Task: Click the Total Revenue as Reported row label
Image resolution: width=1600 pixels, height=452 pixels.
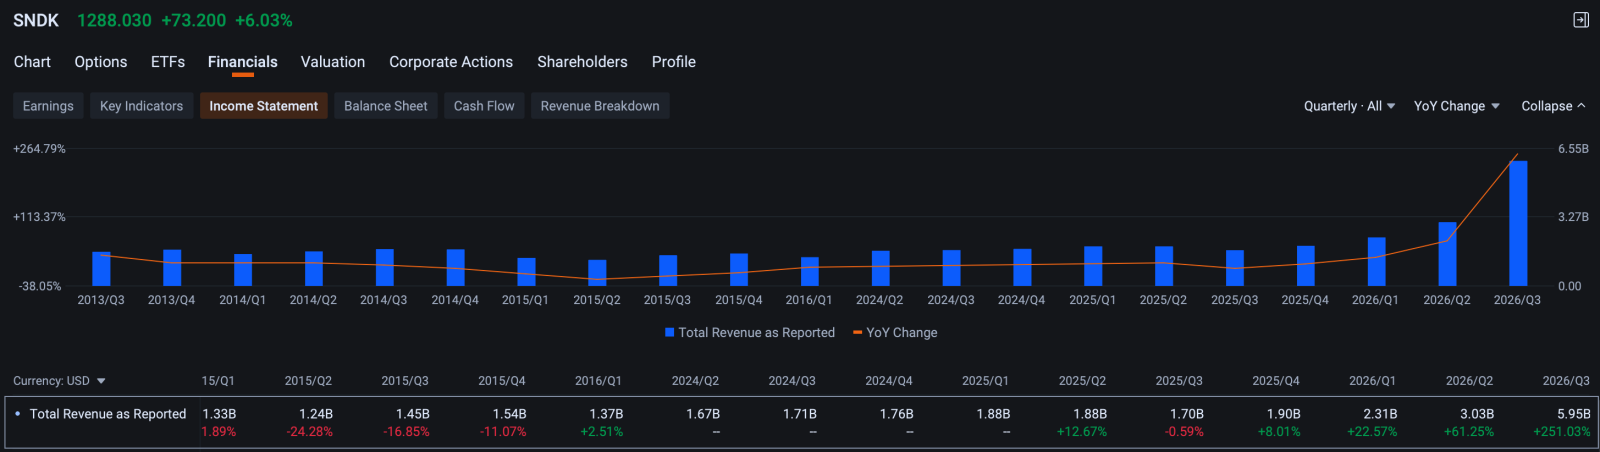Action: click(x=108, y=414)
